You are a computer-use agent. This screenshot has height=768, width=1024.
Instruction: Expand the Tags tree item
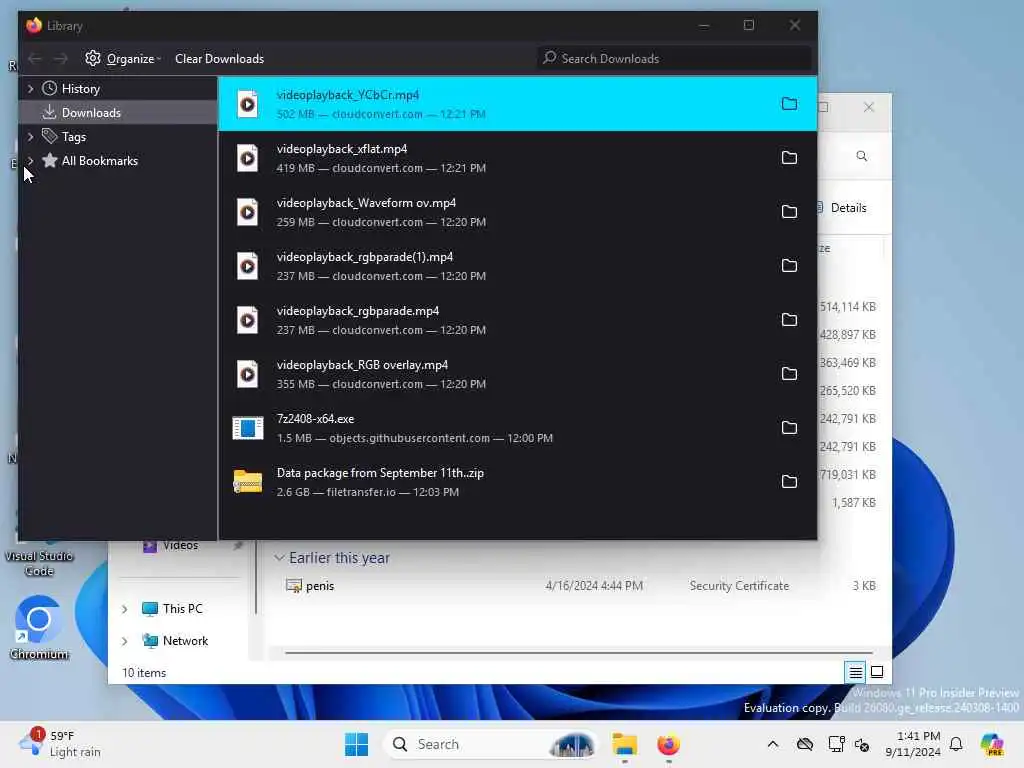click(x=30, y=136)
